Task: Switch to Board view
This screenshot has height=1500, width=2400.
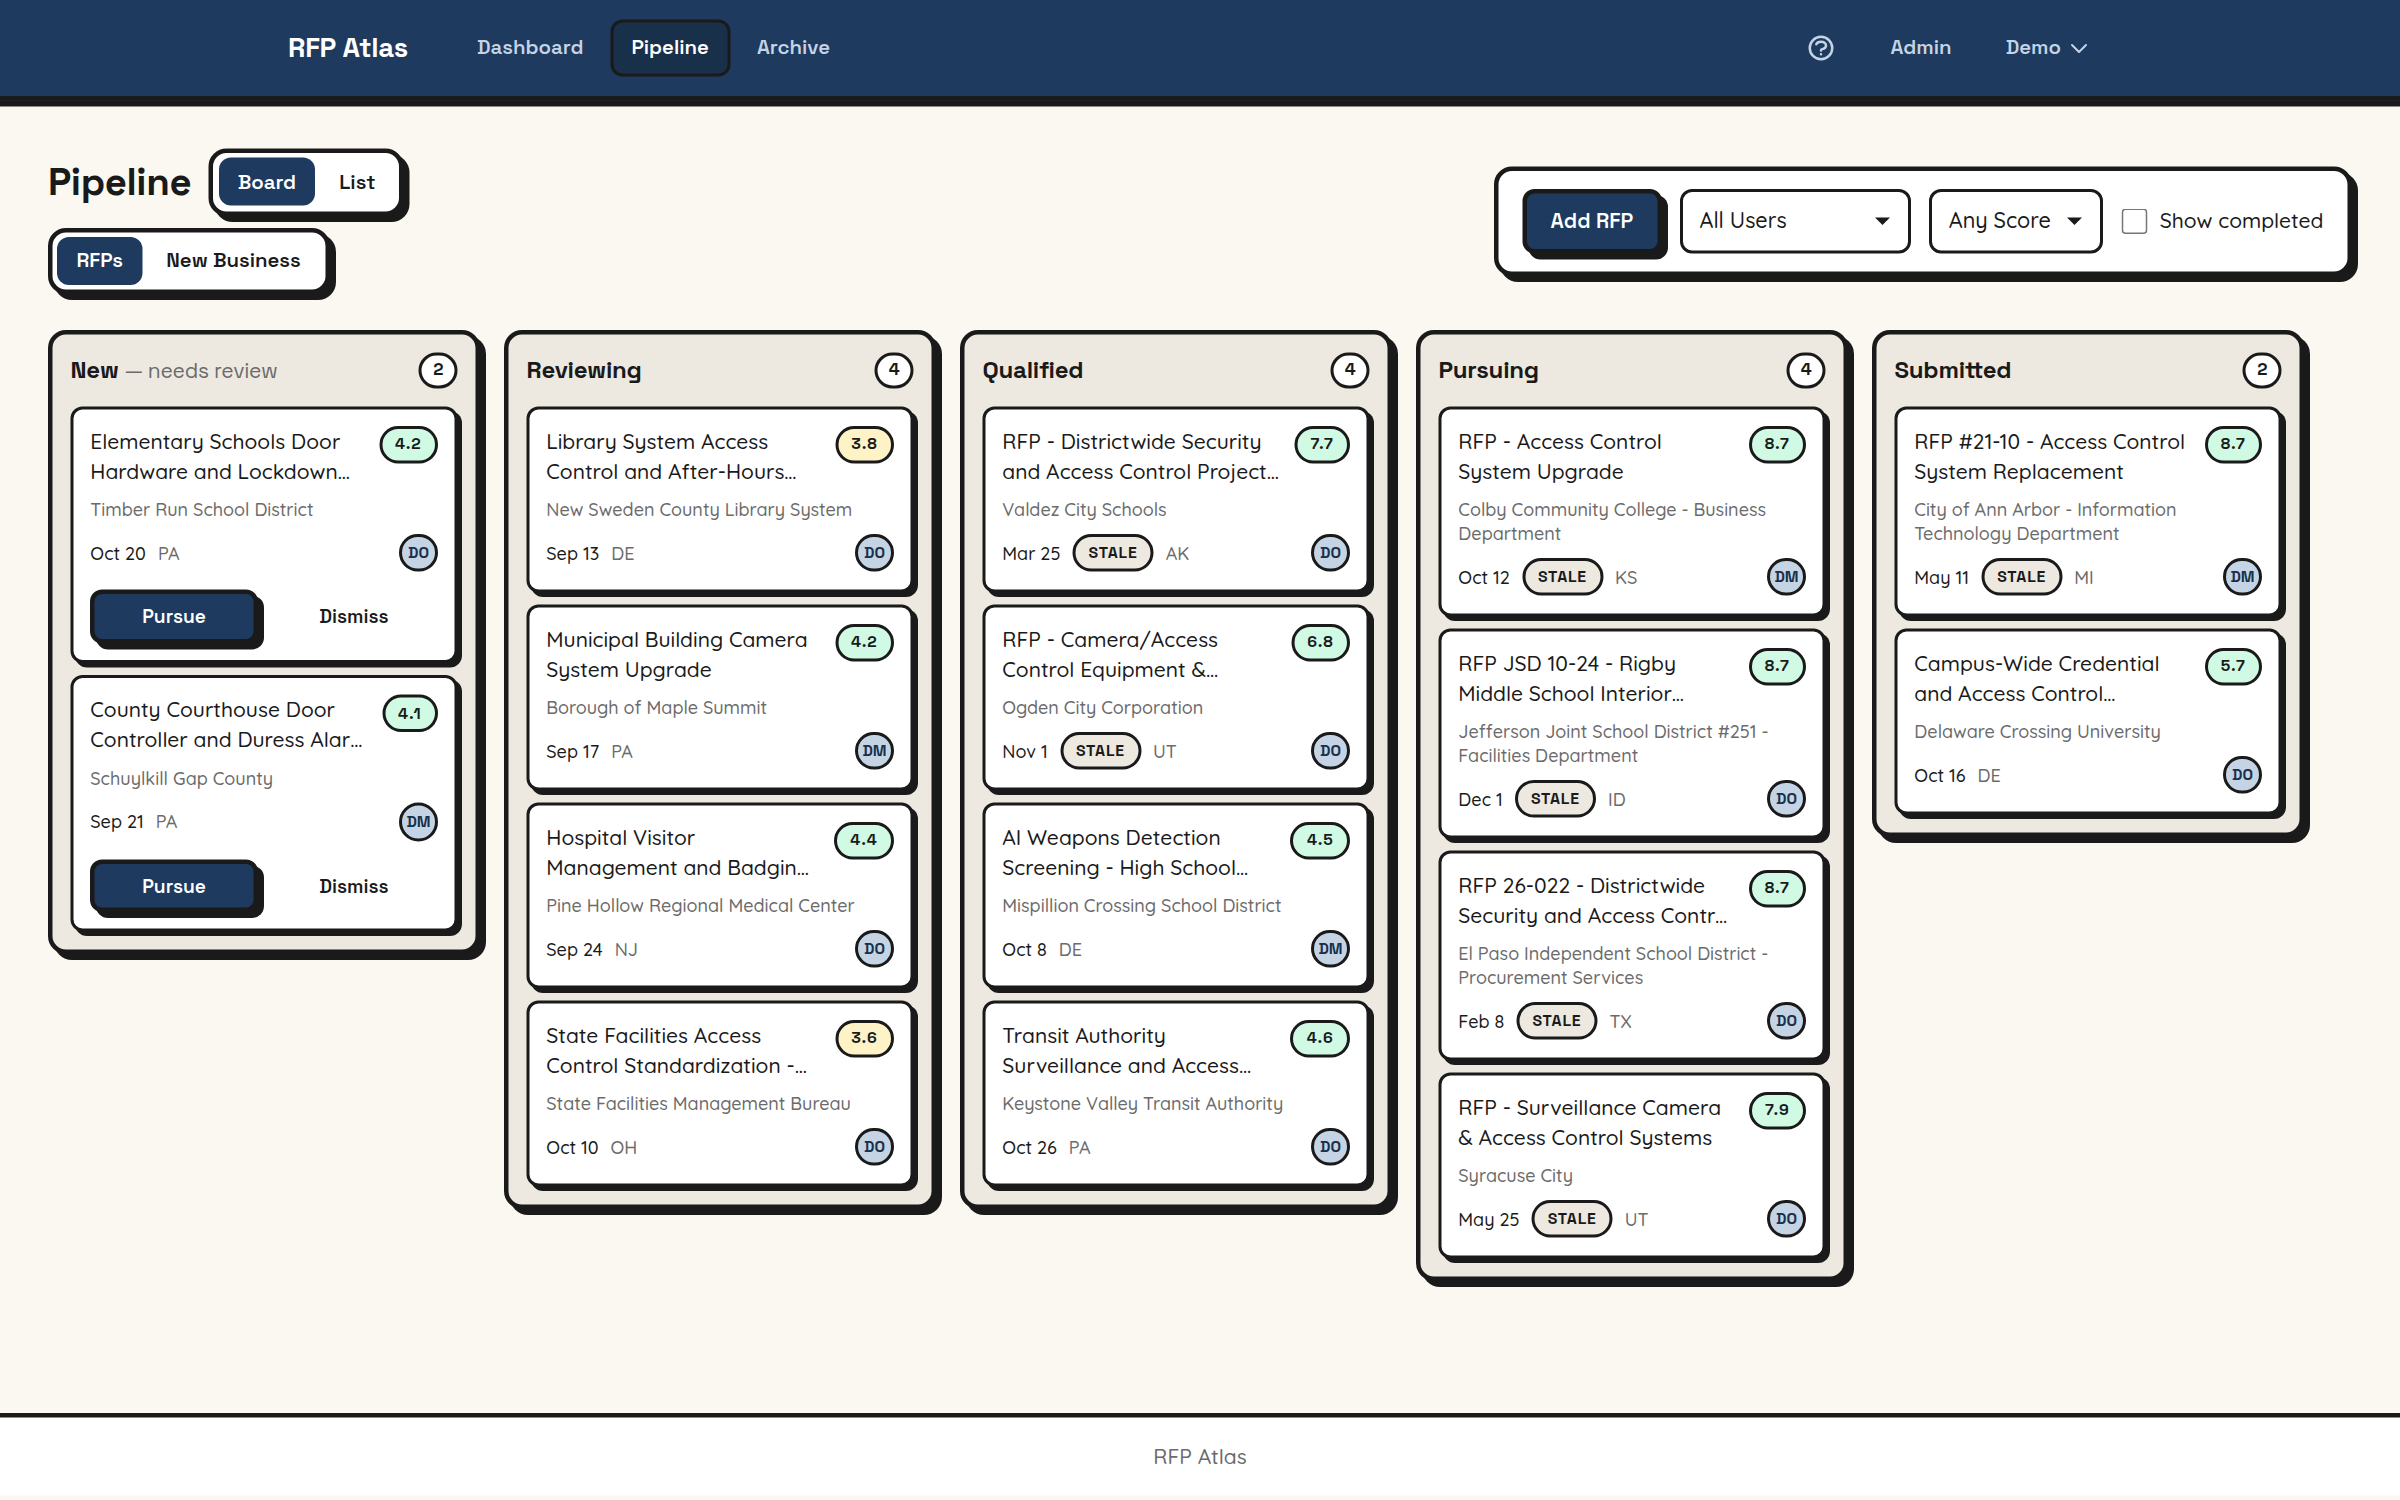Action: click(266, 182)
